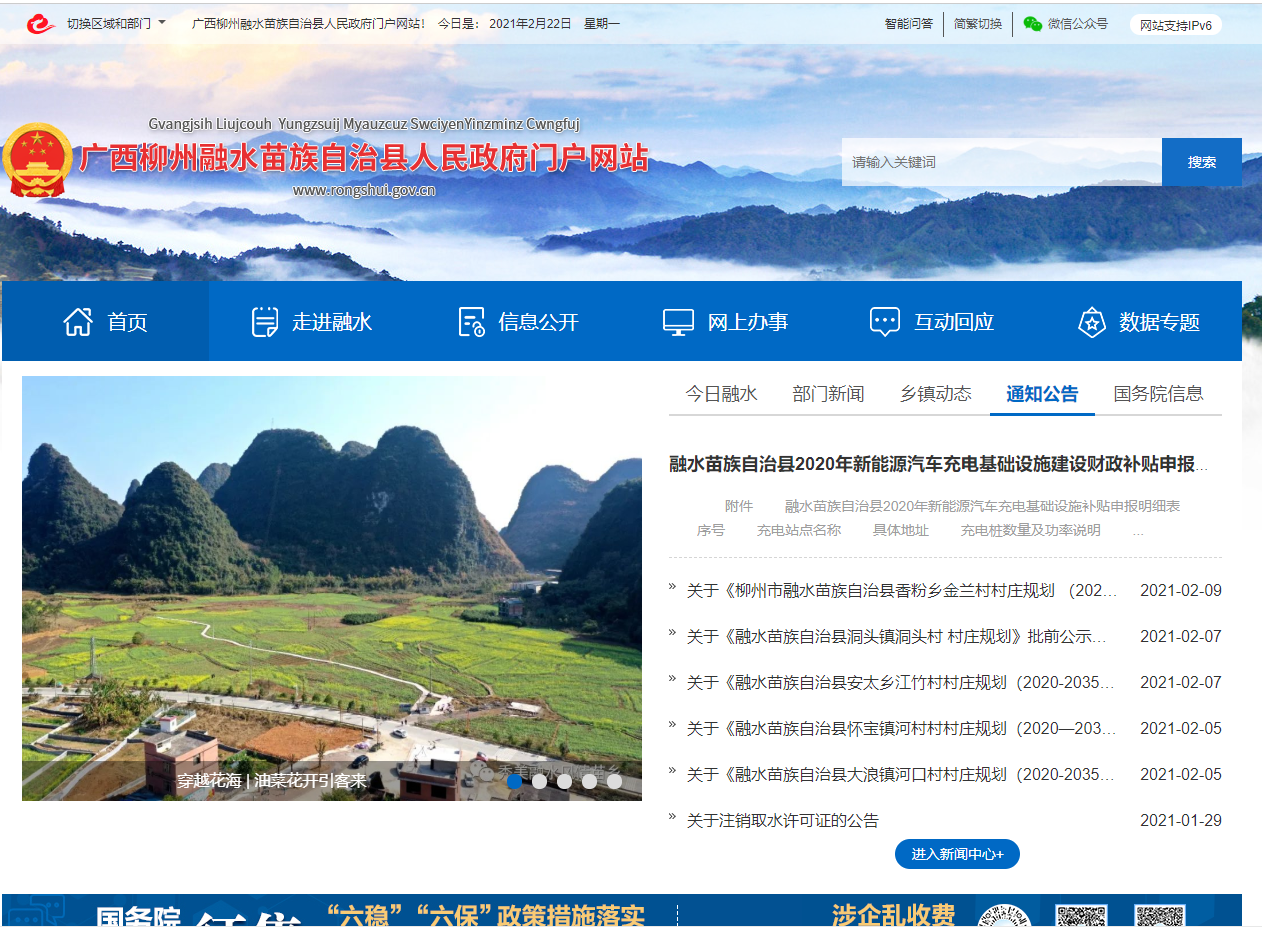
Task: Switch to the 部门新闻 tab
Action: 828,394
